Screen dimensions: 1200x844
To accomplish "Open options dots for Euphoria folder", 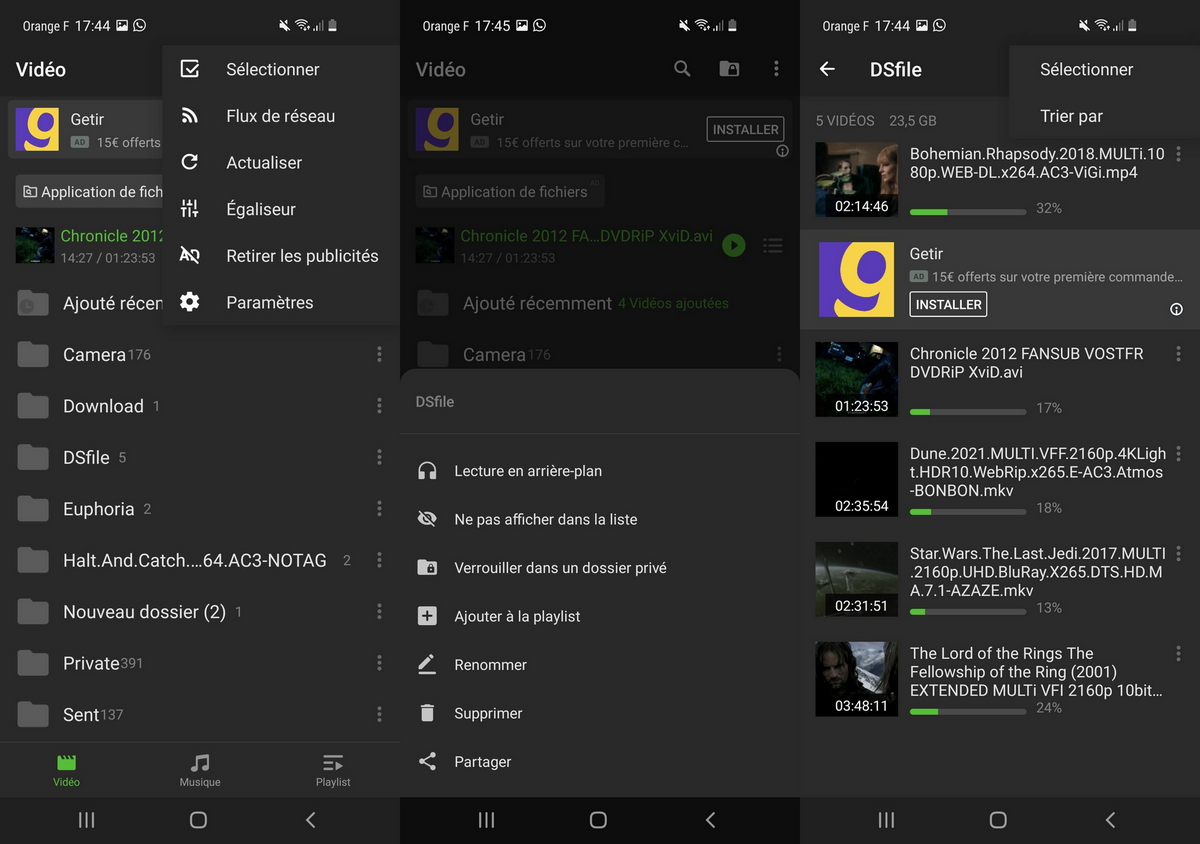I will click(x=379, y=508).
